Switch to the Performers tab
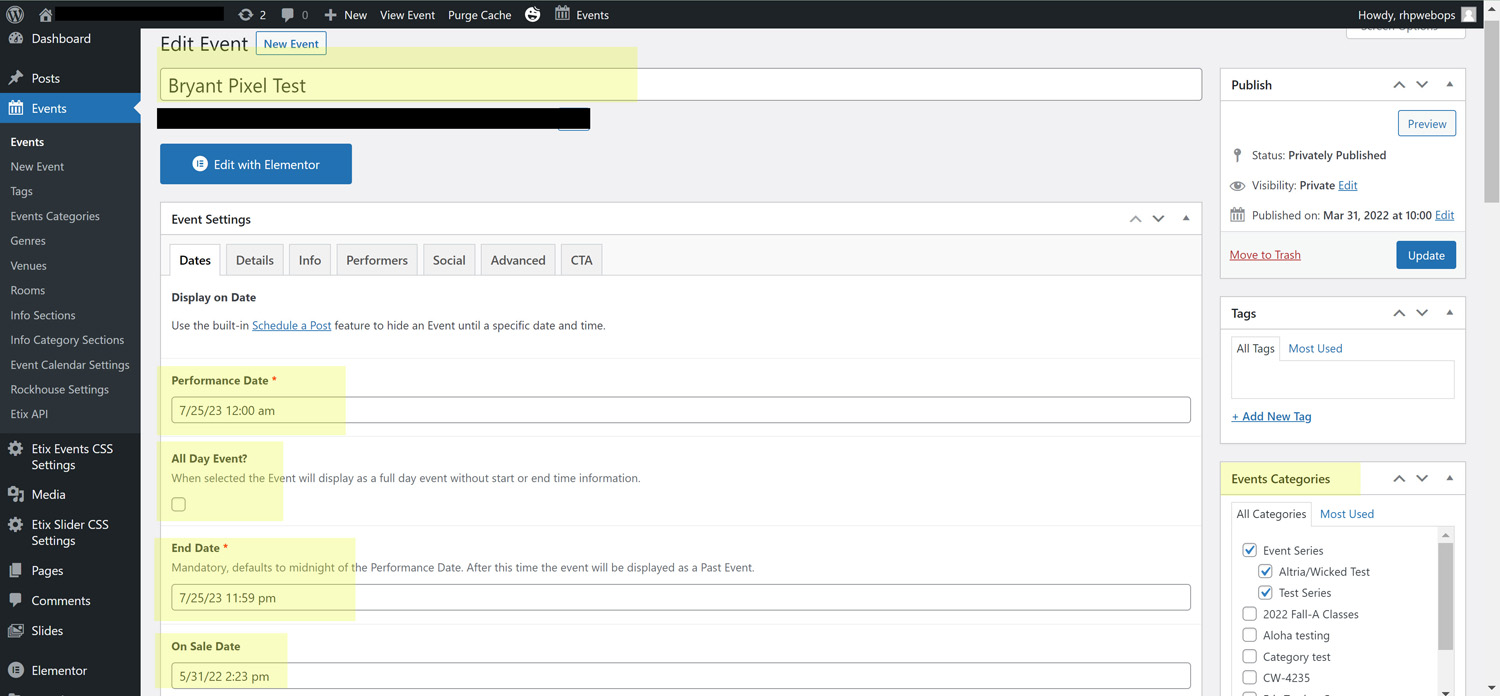The image size is (1500, 696). pyautogui.click(x=376, y=260)
